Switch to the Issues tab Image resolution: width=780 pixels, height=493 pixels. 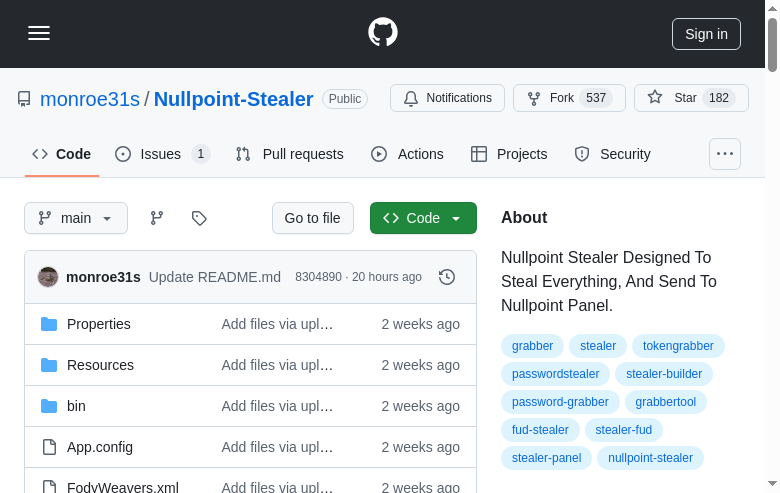[162, 154]
